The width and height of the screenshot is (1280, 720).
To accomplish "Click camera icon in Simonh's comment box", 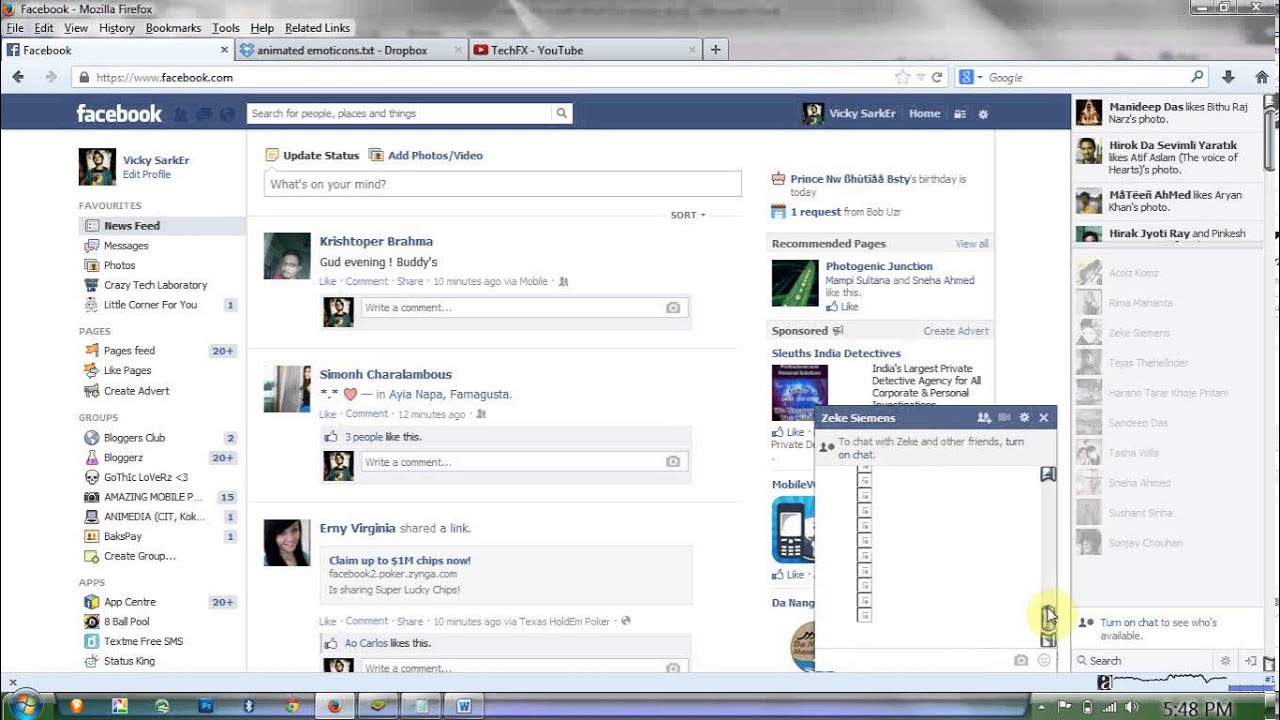I will (673, 462).
